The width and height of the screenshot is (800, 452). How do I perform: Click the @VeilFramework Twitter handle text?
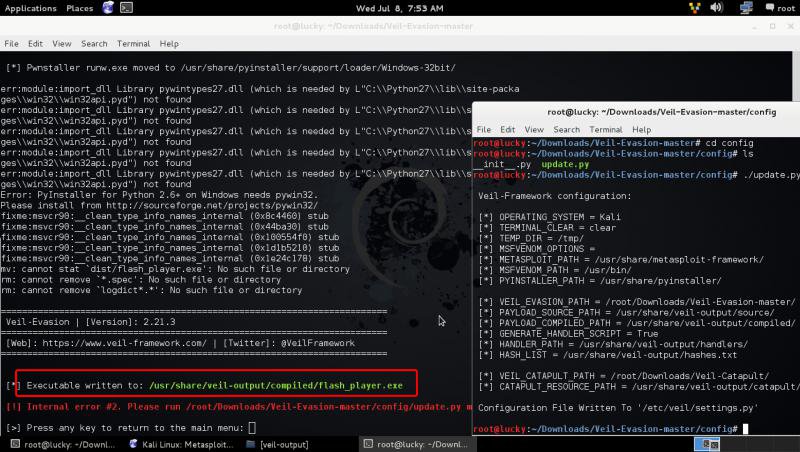318,343
